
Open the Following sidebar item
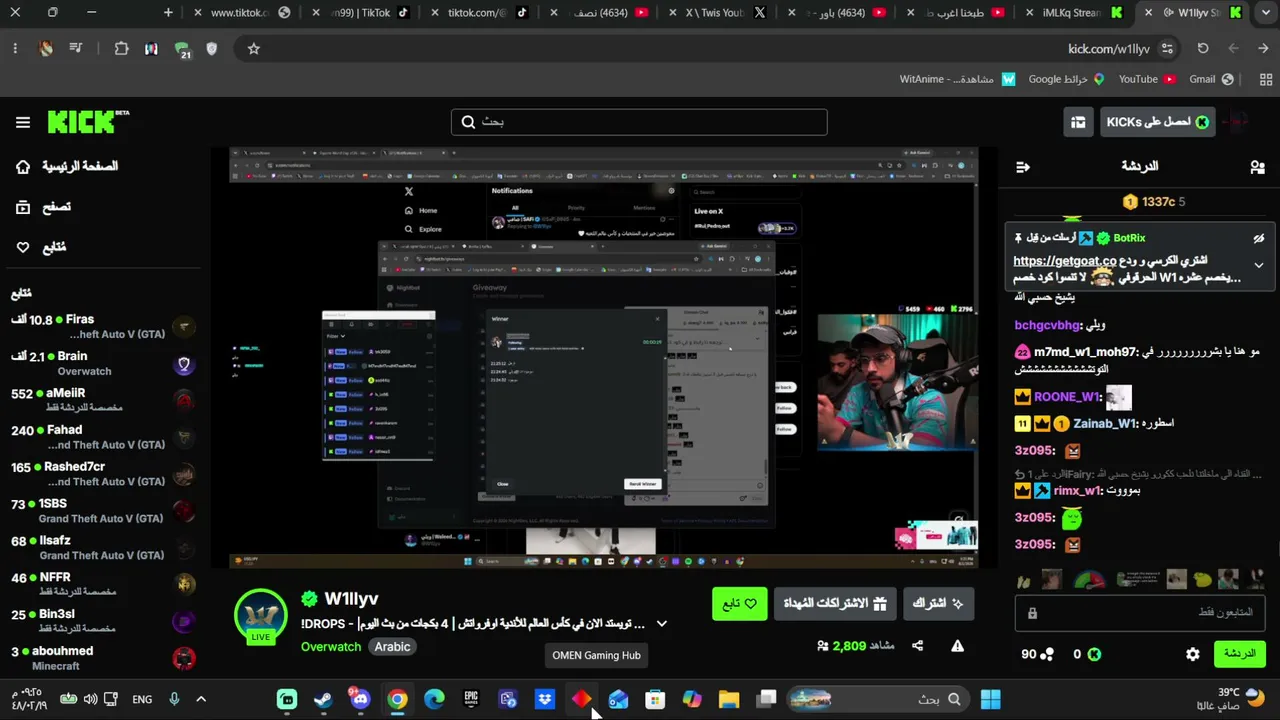click(x=42, y=247)
